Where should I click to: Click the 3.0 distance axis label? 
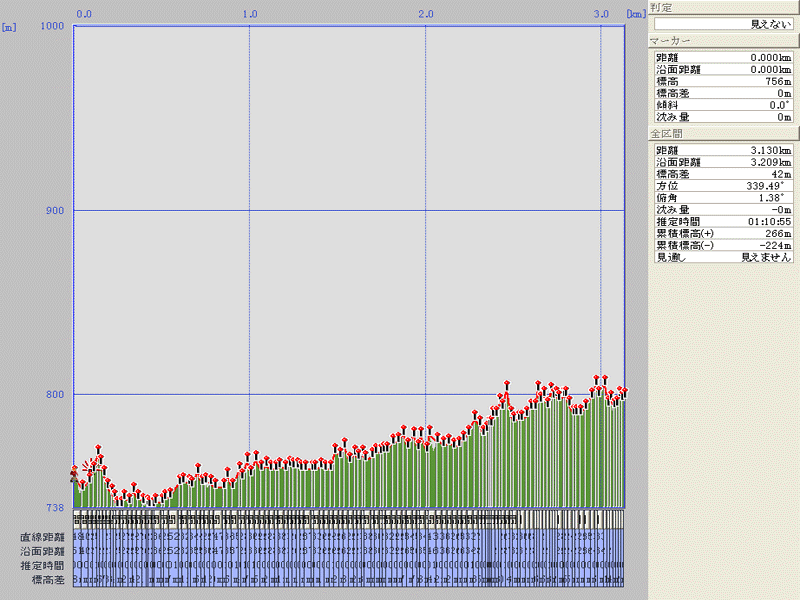coord(602,14)
